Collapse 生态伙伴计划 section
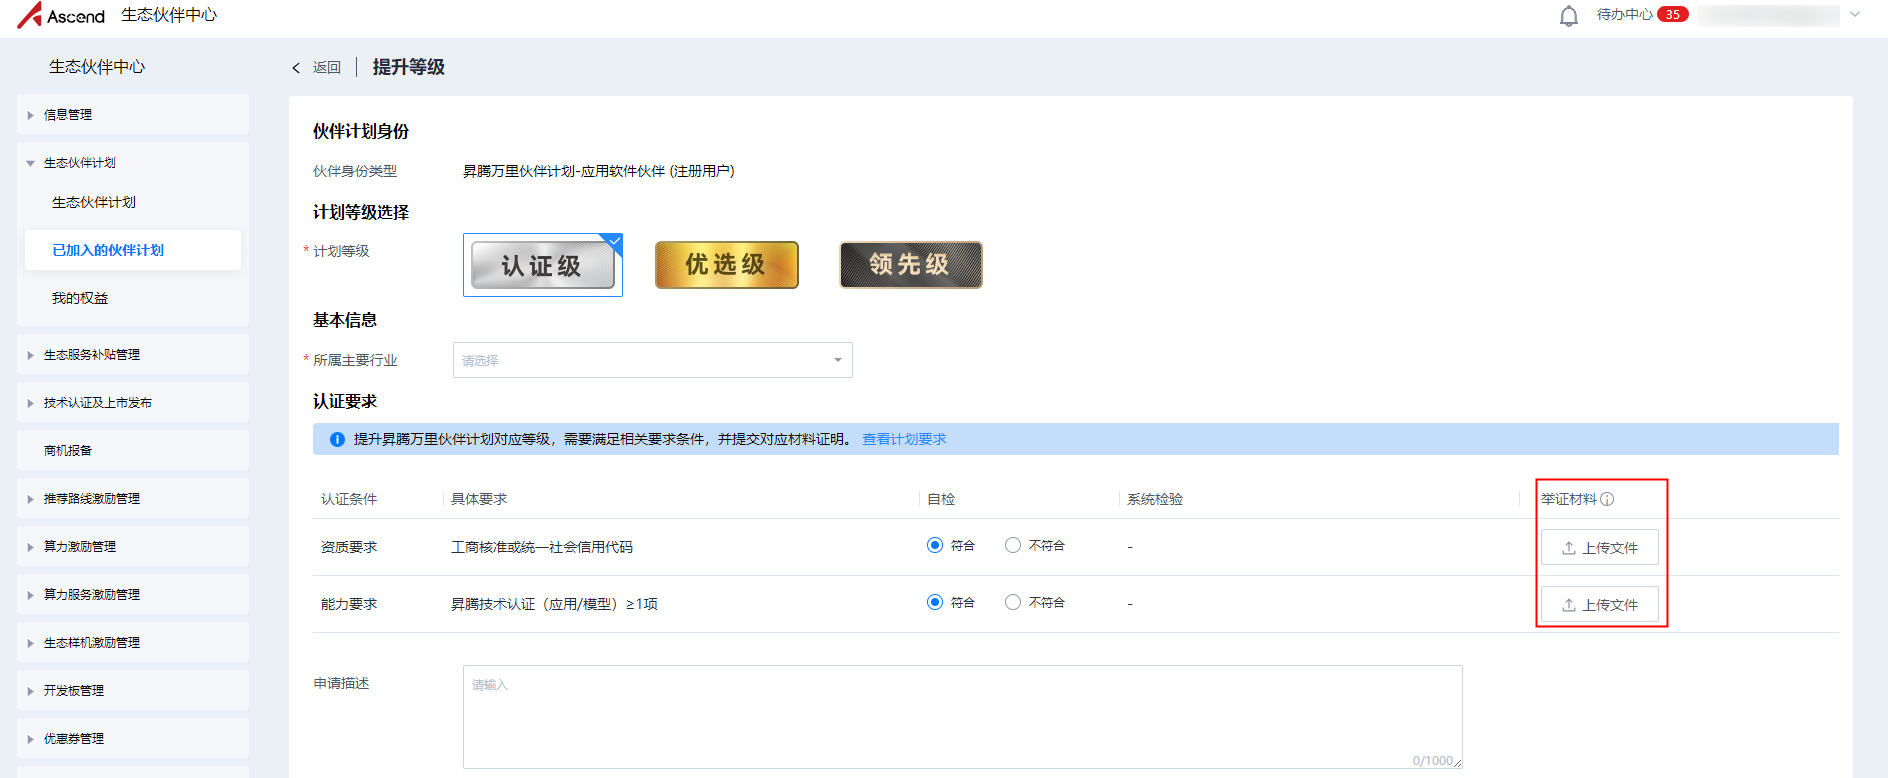Screen dimensions: 1888x778 [133, 163]
